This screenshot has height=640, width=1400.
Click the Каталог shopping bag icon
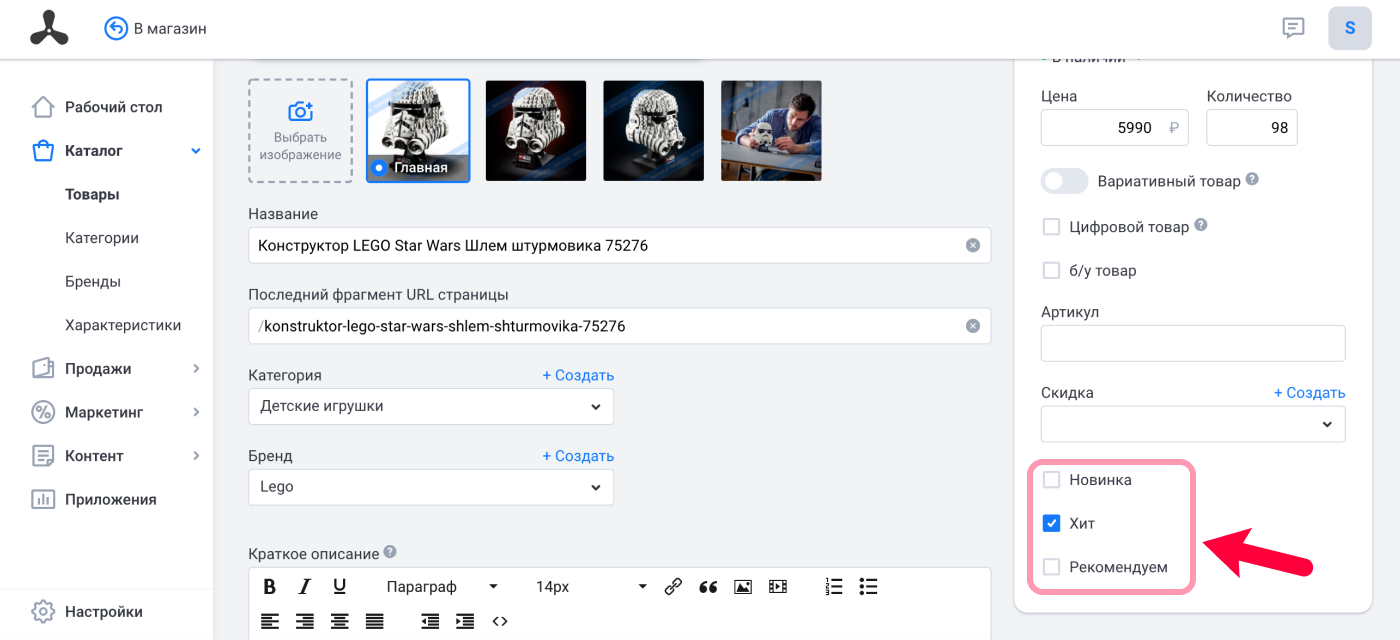click(x=42, y=151)
